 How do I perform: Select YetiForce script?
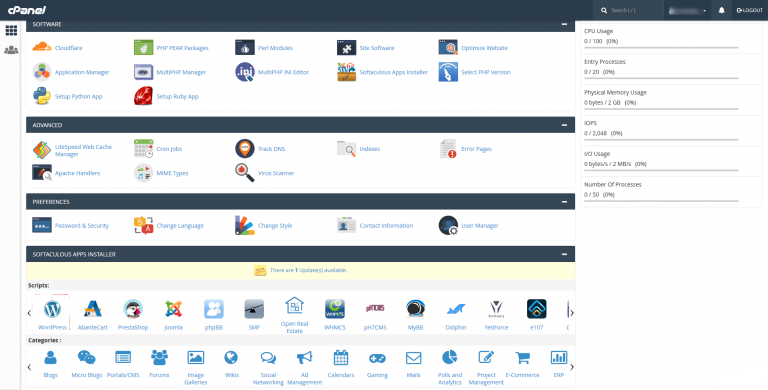point(496,314)
